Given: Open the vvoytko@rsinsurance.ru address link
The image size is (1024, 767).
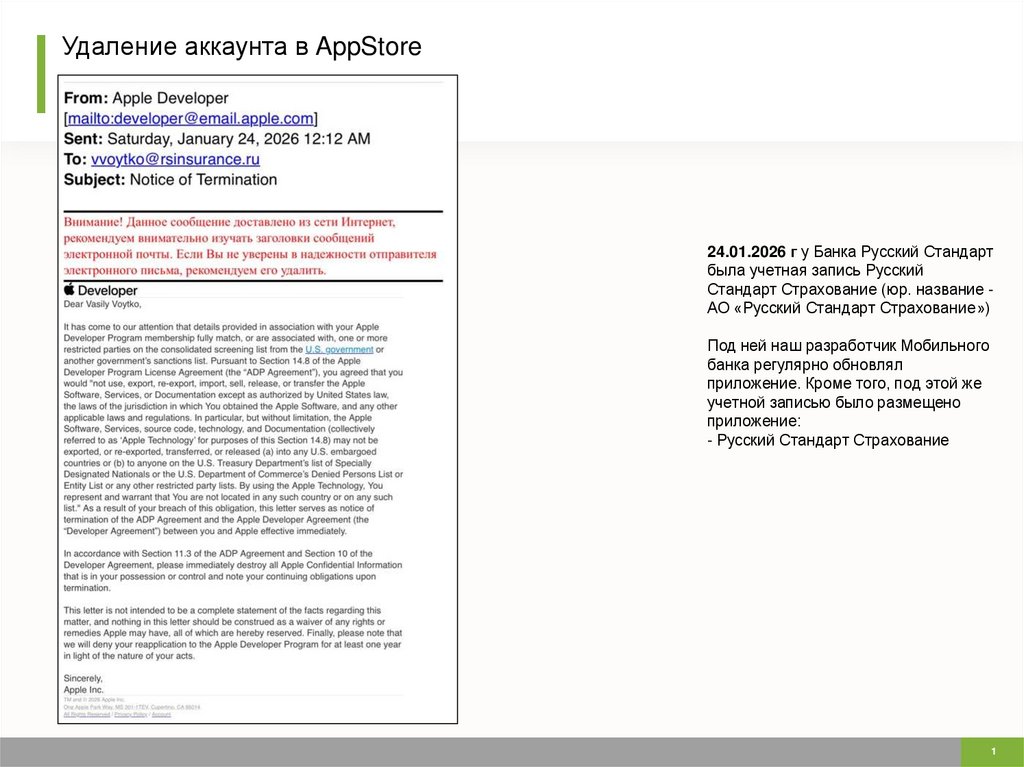Looking at the screenshot, I should [175, 159].
